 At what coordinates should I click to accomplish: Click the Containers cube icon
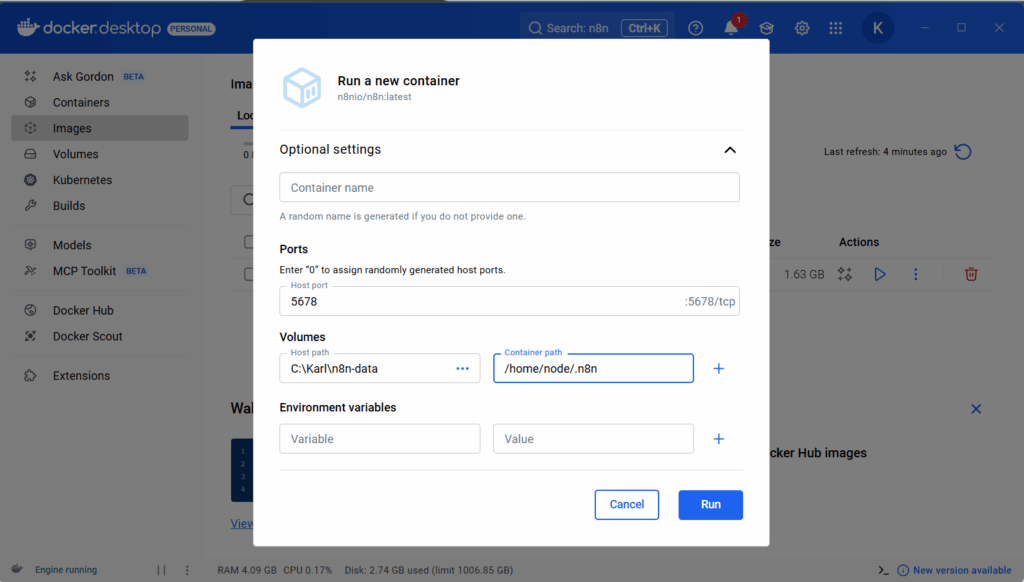pos(30,103)
